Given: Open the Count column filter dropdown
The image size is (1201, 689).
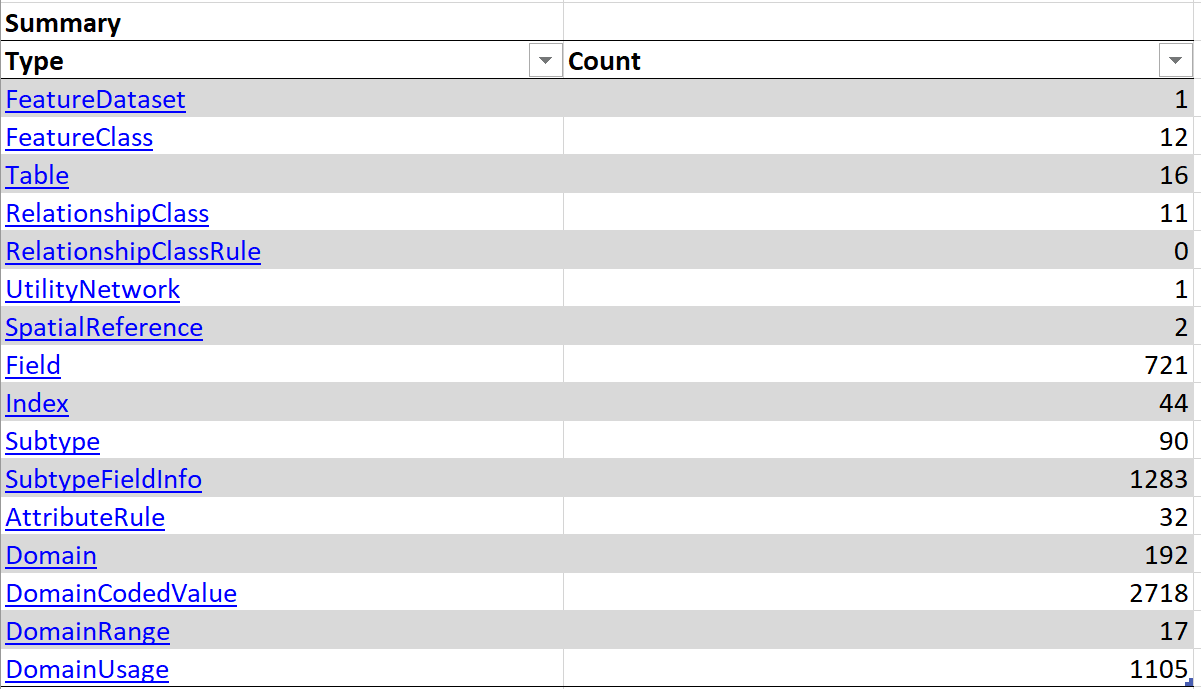Looking at the screenshot, I should click(1175, 61).
